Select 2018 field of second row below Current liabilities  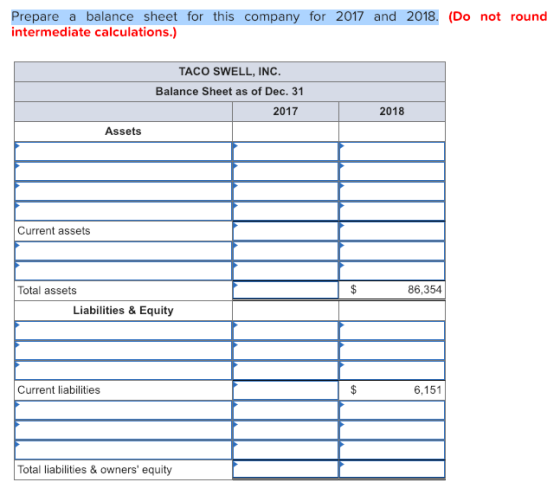pos(392,430)
